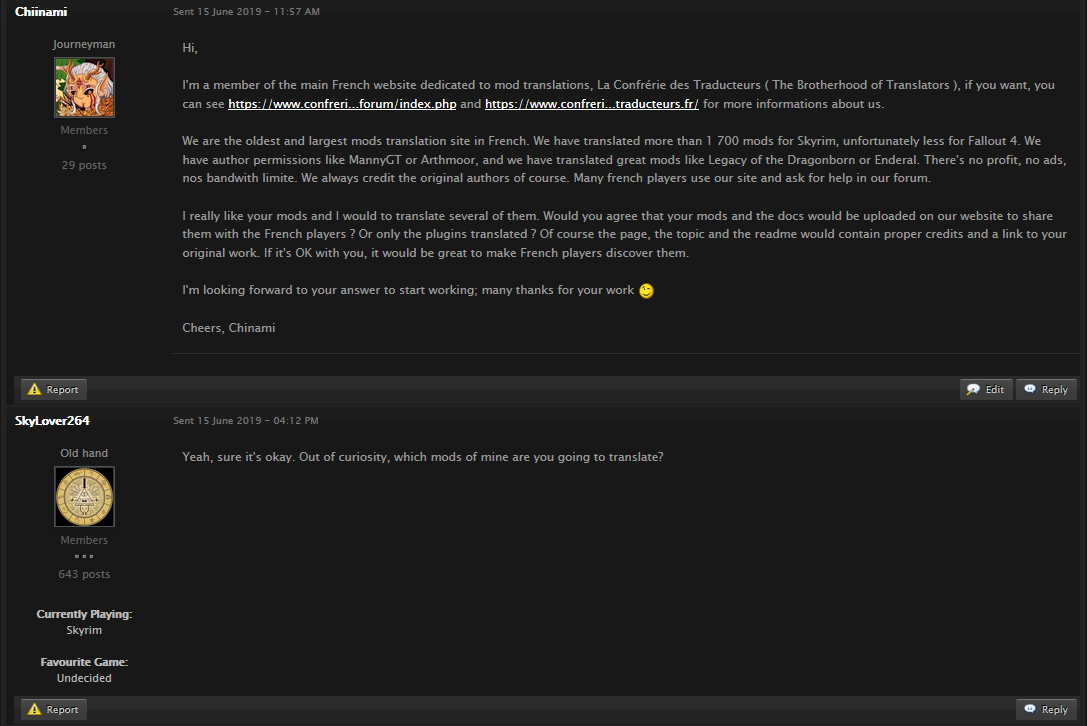Edit the message sent by Chiinami
Screen dimensions: 1087x726
[986, 389]
